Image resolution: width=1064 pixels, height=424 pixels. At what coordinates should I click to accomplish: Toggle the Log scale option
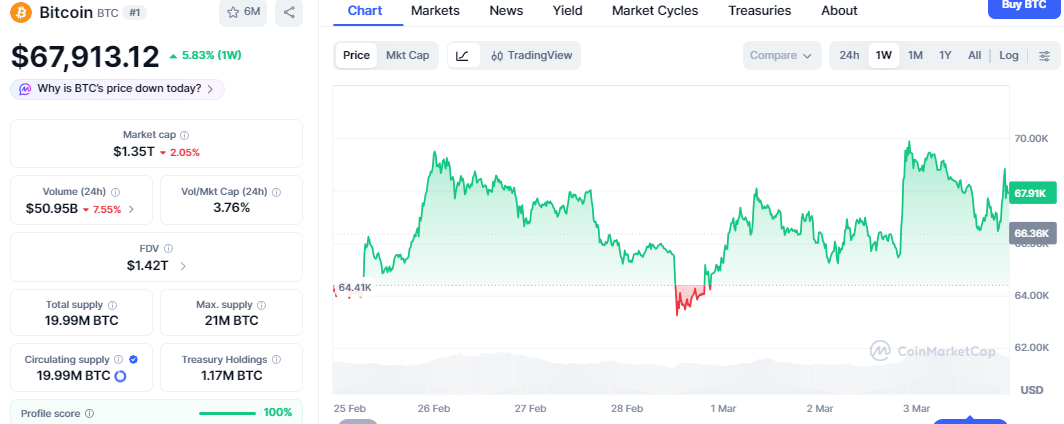click(1009, 55)
